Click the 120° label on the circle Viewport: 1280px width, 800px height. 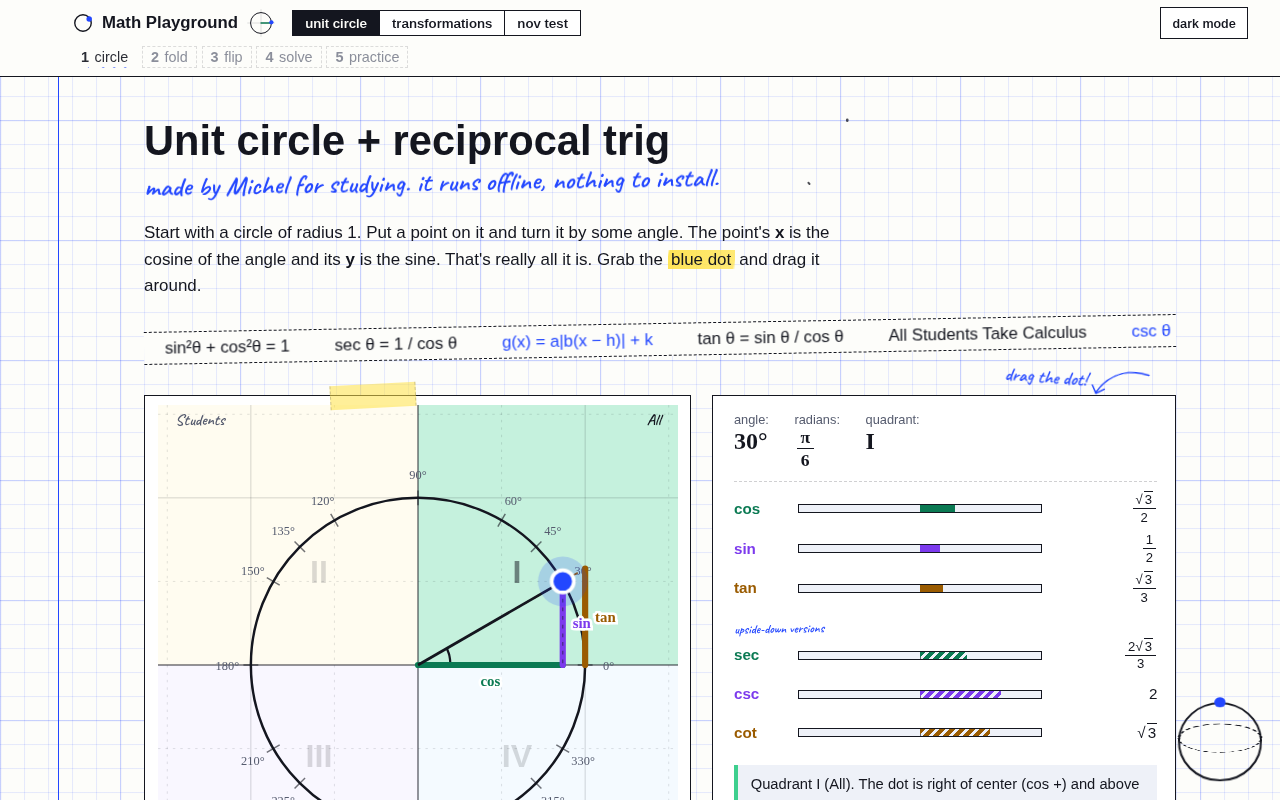click(322, 501)
